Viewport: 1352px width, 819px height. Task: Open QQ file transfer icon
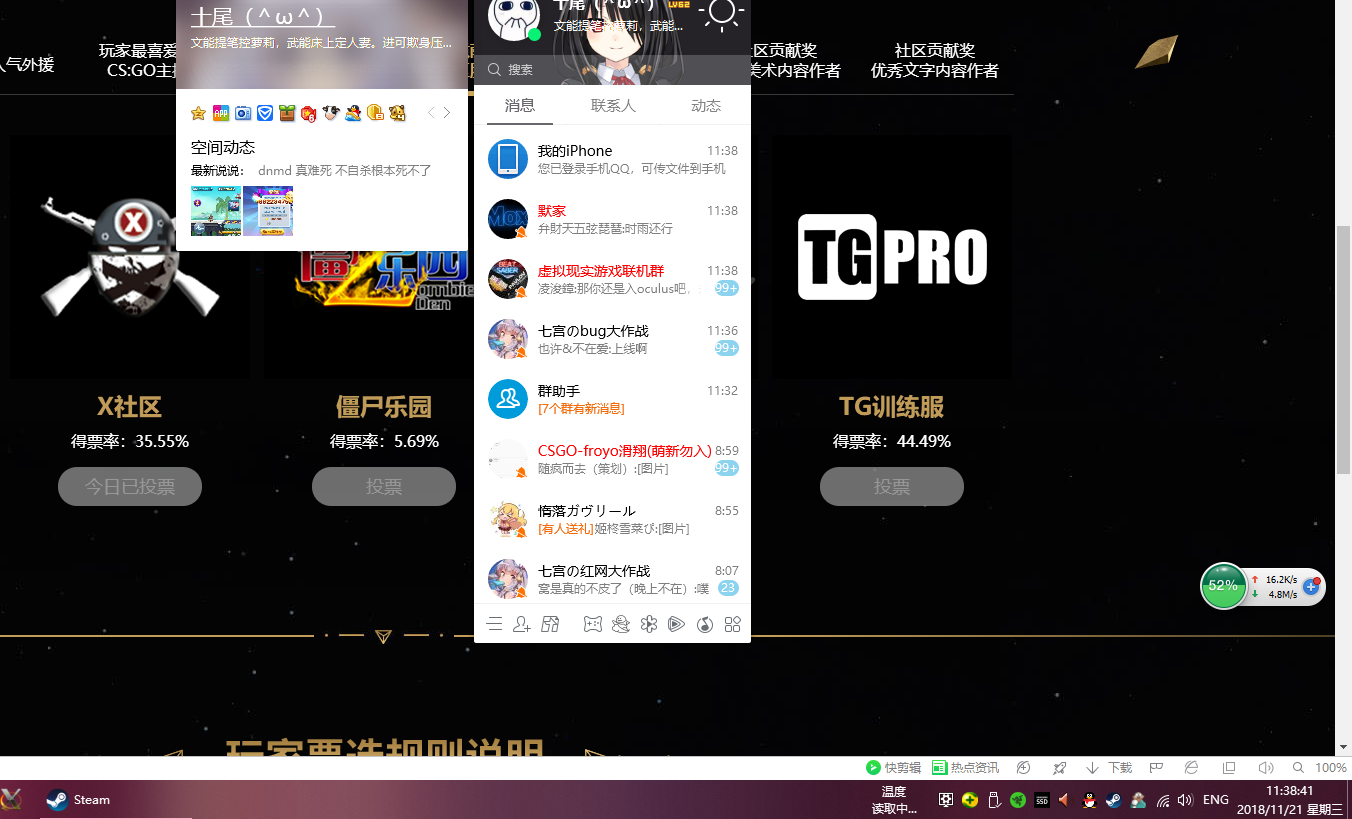tap(549, 624)
